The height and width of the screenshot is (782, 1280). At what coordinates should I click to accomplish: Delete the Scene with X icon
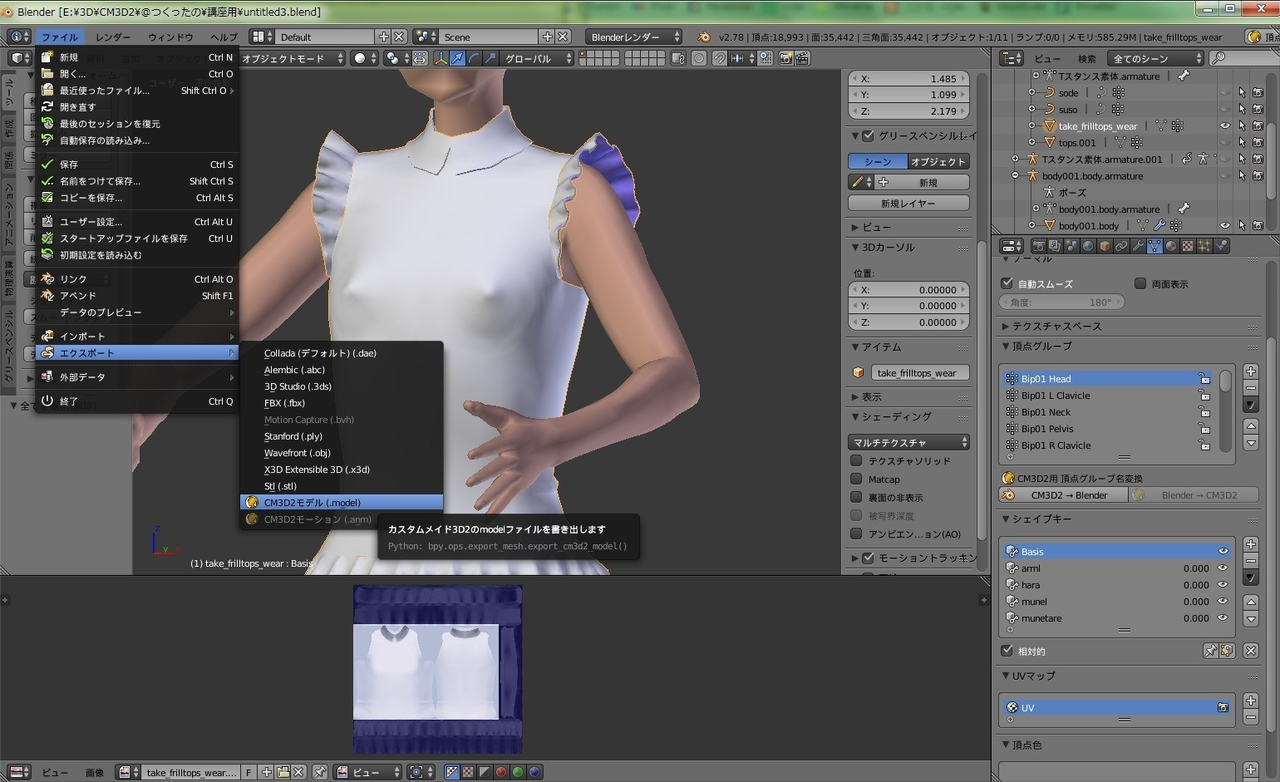563,37
